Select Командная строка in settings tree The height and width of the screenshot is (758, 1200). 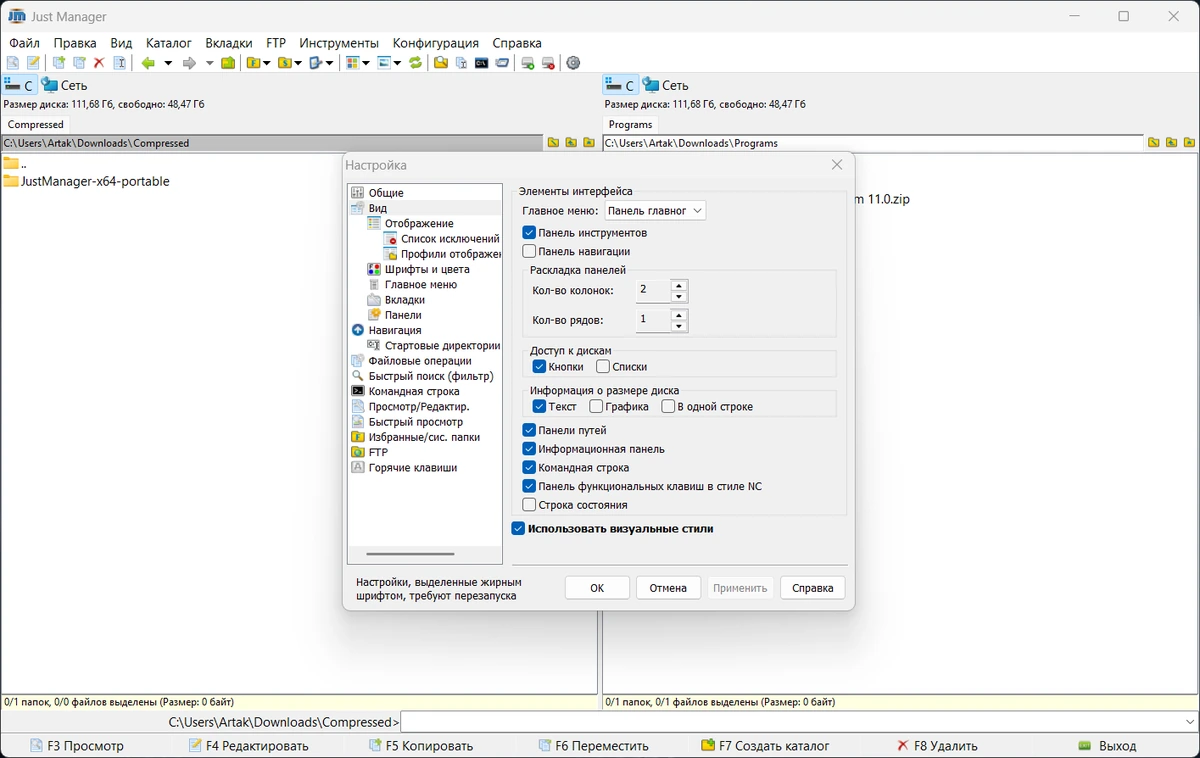(x=413, y=391)
